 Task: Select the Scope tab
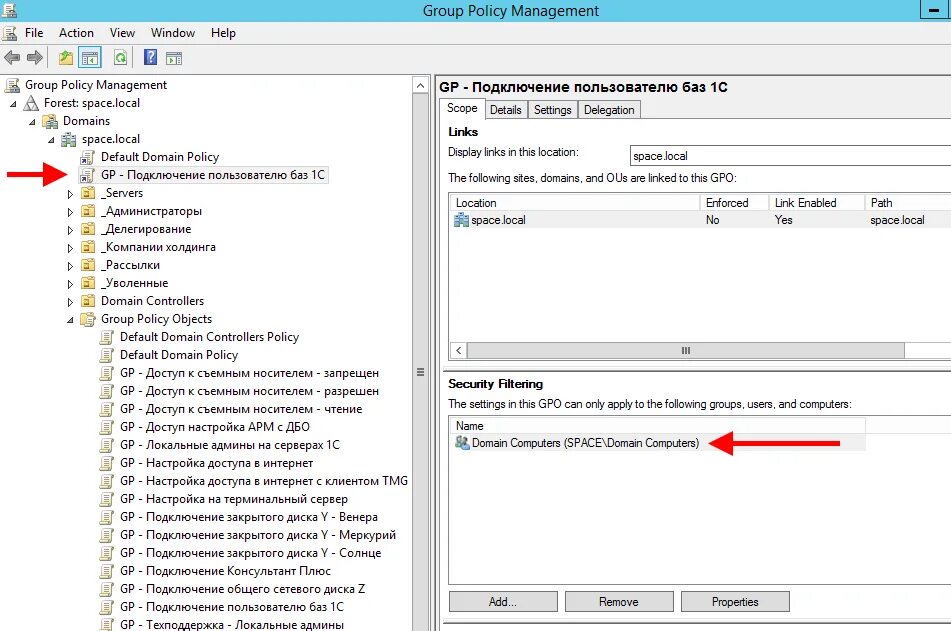coord(462,108)
